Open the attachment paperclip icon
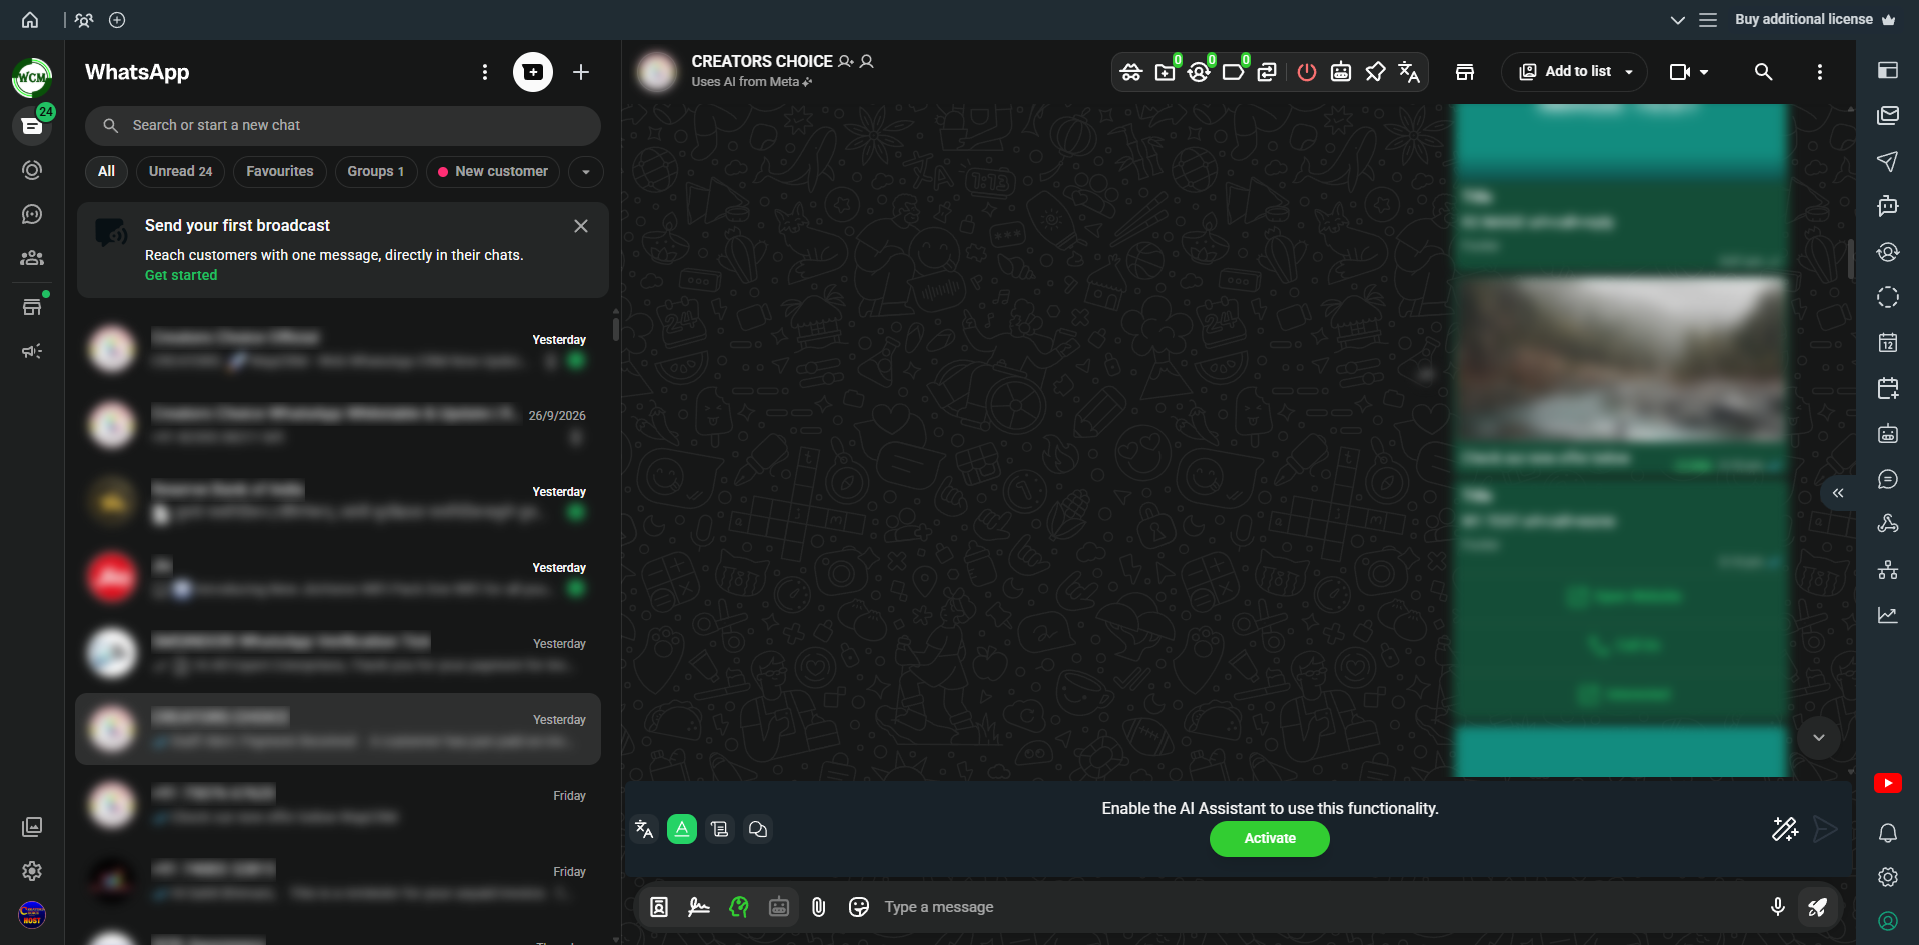Viewport: 1919px width, 945px height. click(819, 907)
